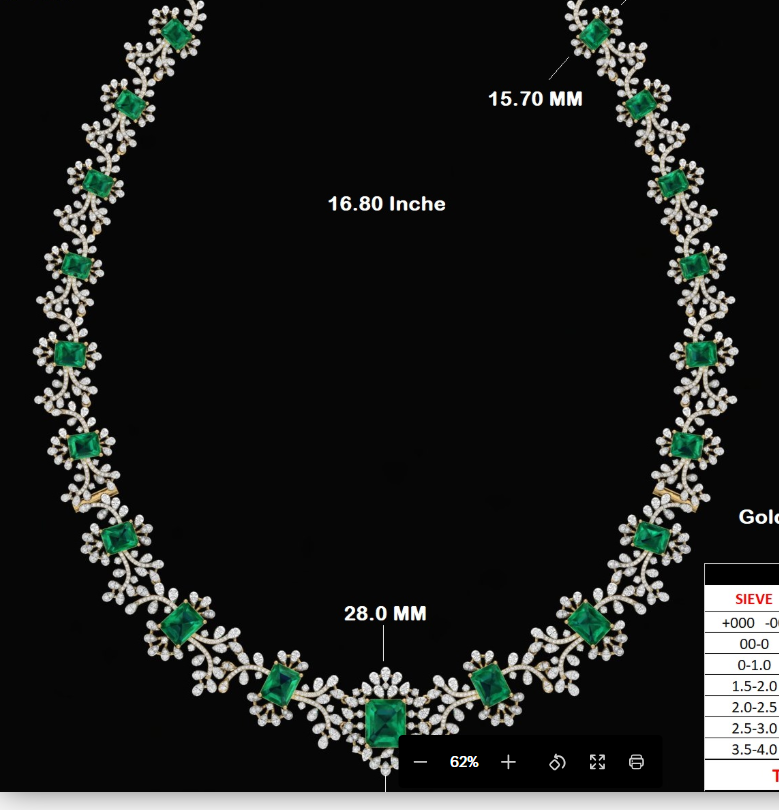Select the 2.0-2.5 sieve size row
Image resolution: width=779 pixels, height=810 pixels.
pos(742,707)
